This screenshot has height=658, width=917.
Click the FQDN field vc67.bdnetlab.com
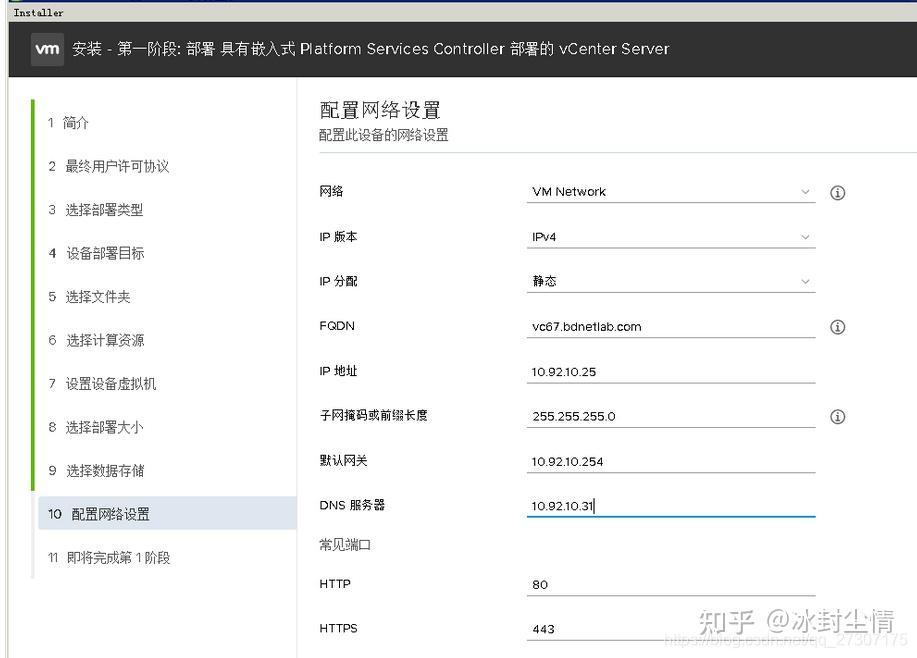click(671, 327)
